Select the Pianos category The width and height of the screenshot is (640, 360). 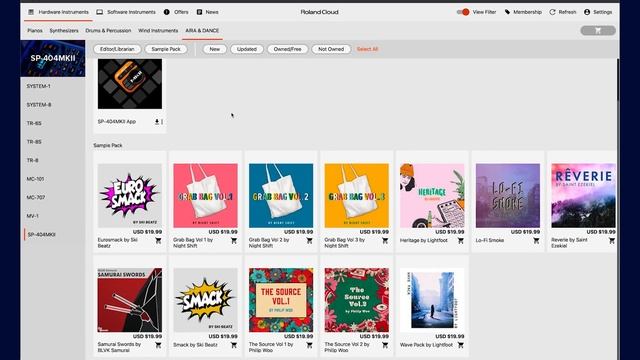pos(35,31)
